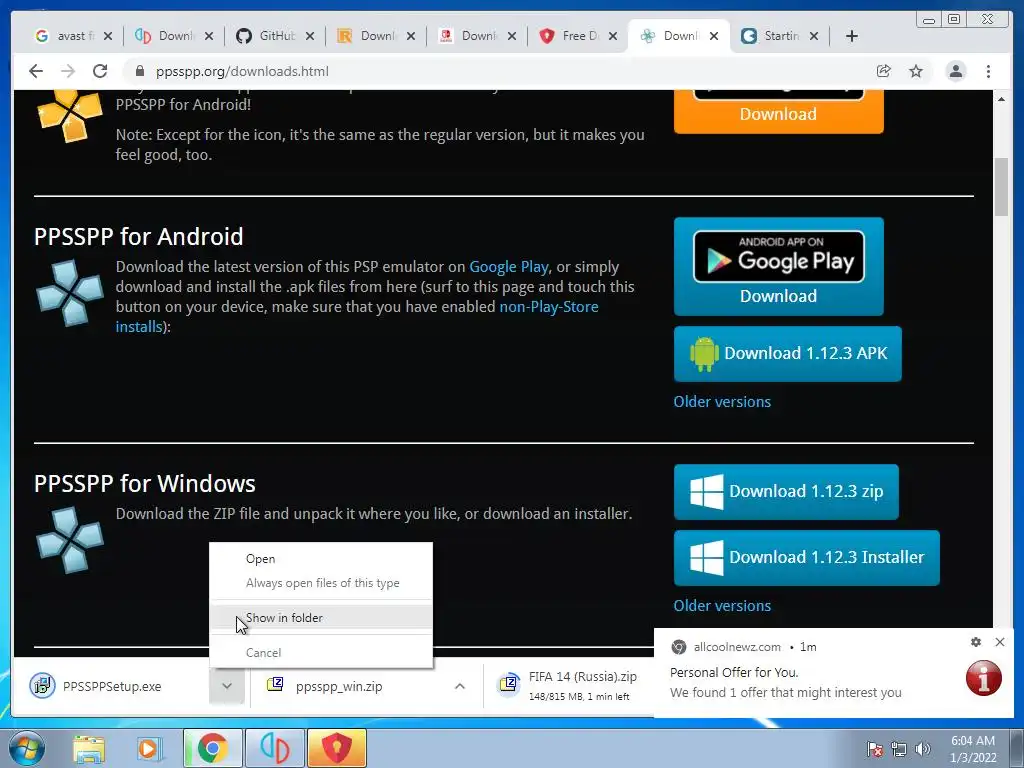Click the padlock site info icon

[138, 71]
